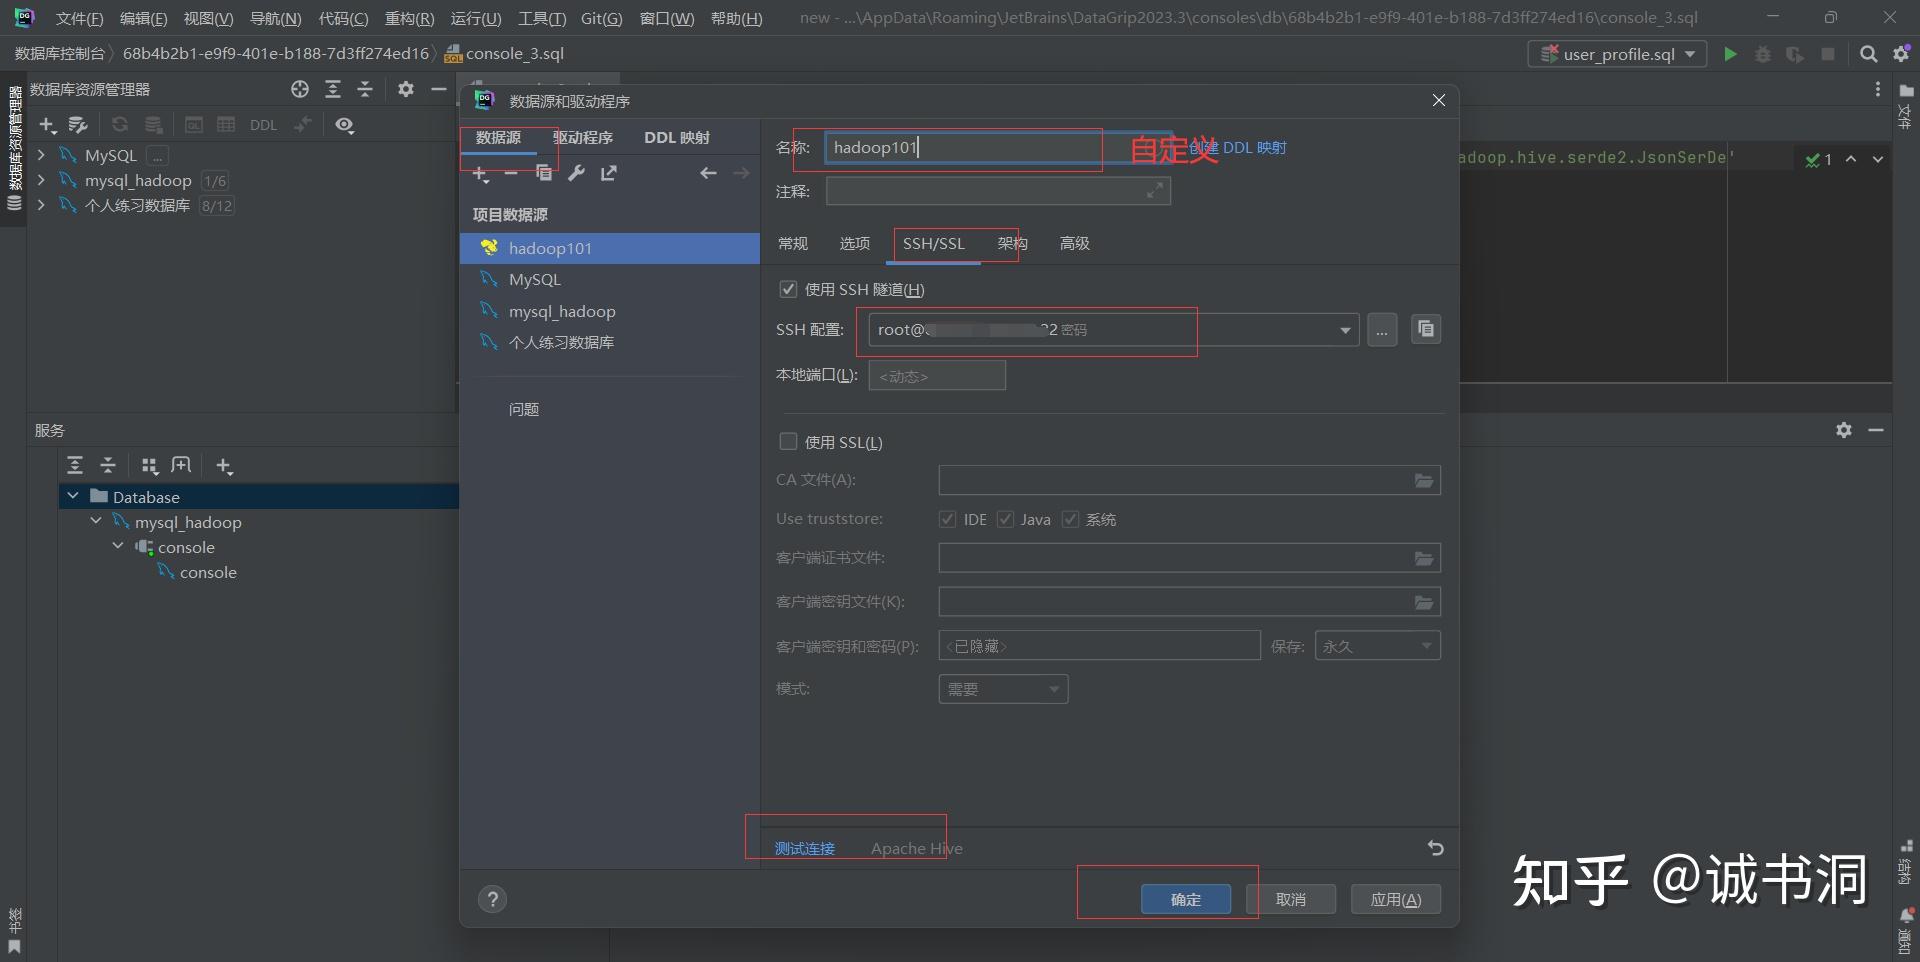The width and height of the screenshot is (1920, 962).
Task: Click the copy SSH configuration icon
Action: [x=1426, y=329]
